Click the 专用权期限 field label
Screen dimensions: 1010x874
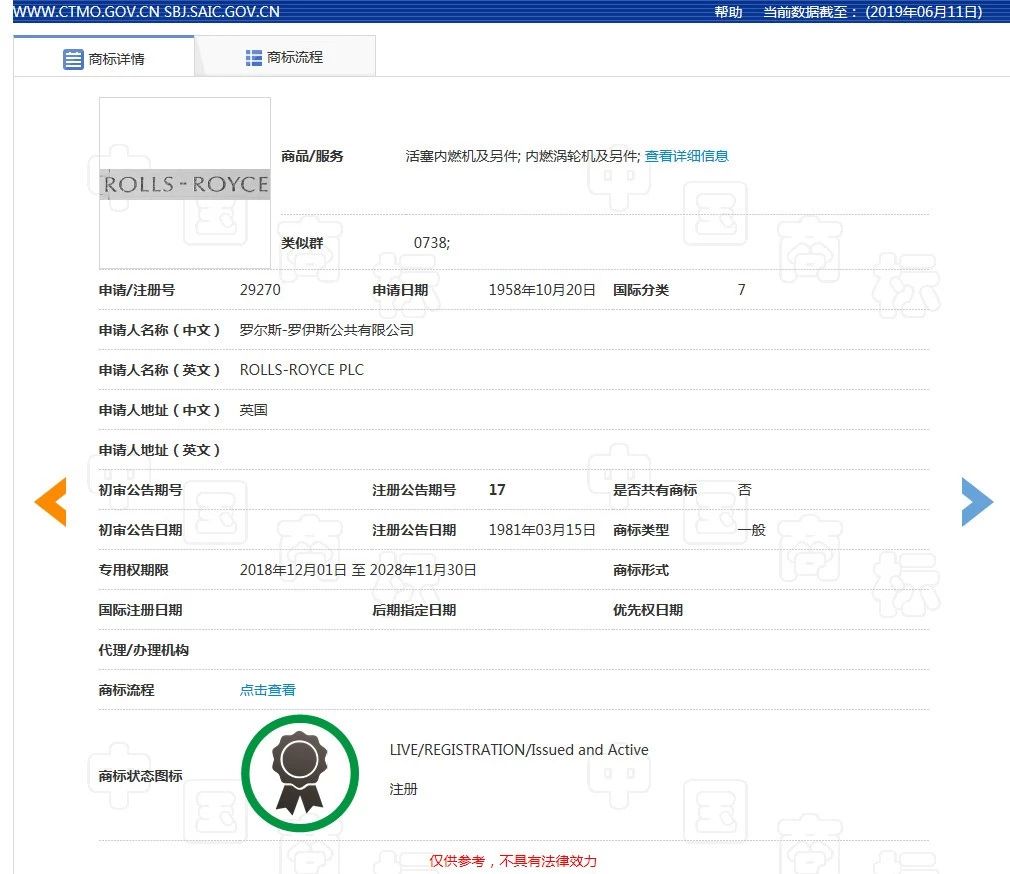tap(133, 570)
